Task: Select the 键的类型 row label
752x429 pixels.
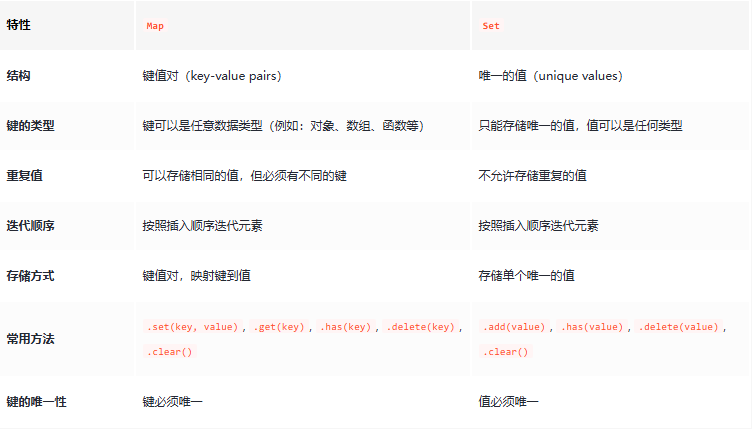Action: click(x=31, y=126)
